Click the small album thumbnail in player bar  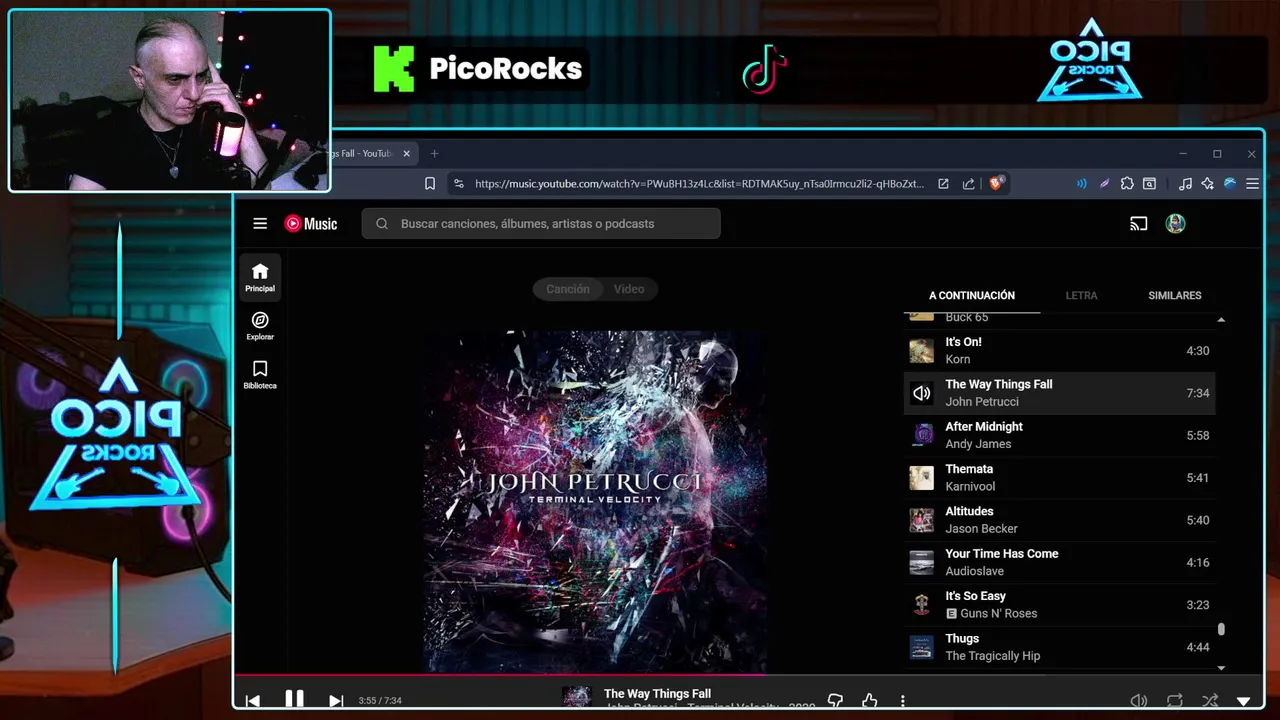click(576, 697)
